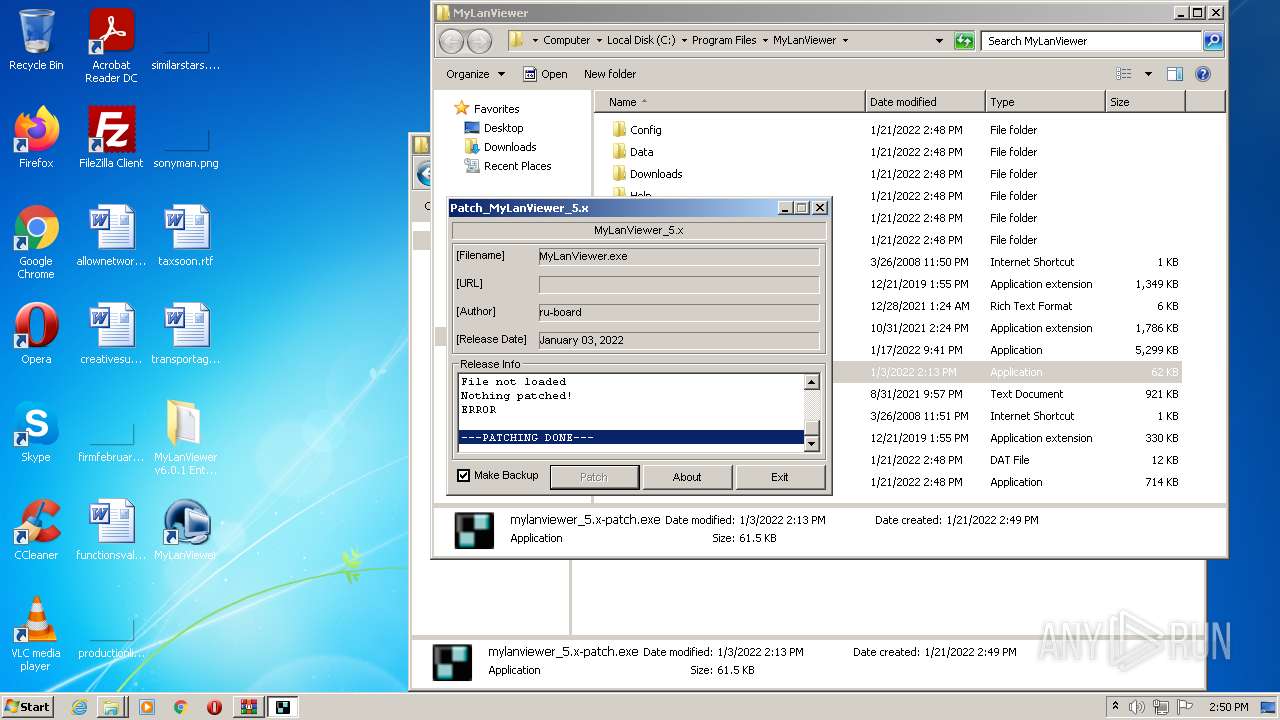The height and width of the screenshot is (720, 1280).
Task: Expand the Local Disk (C:) breadcrumb arrow
Action: pyautogui.click(x=684, y=41)
